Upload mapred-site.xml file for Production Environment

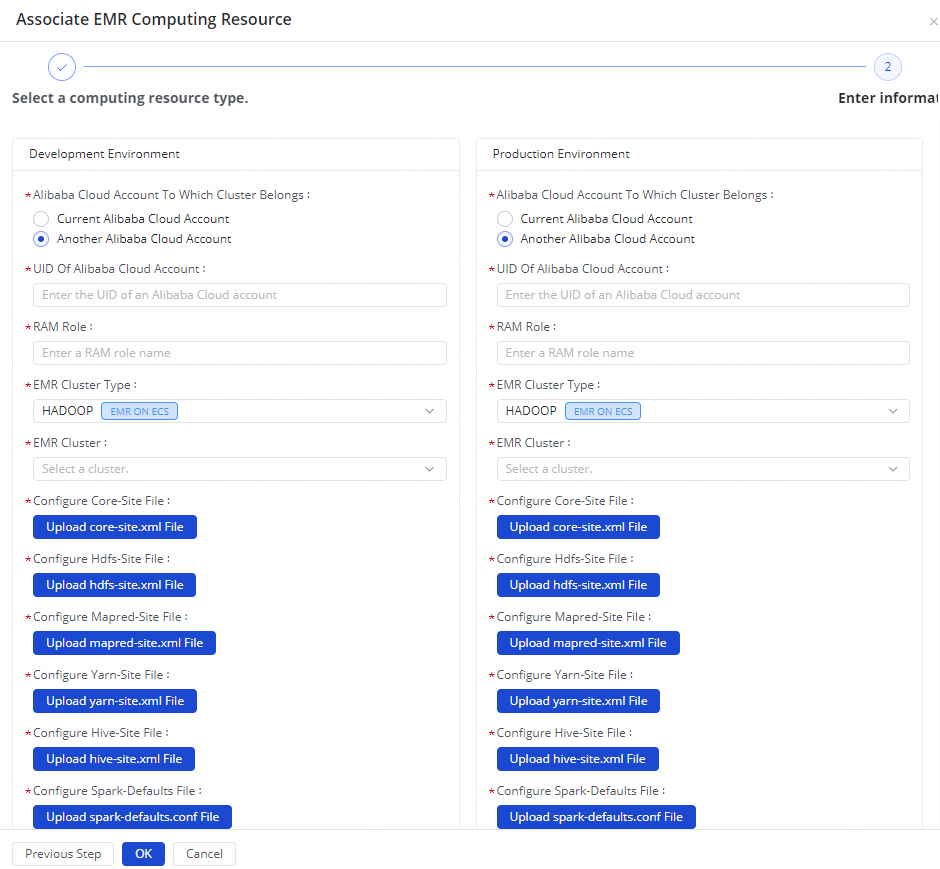point(588,643)
